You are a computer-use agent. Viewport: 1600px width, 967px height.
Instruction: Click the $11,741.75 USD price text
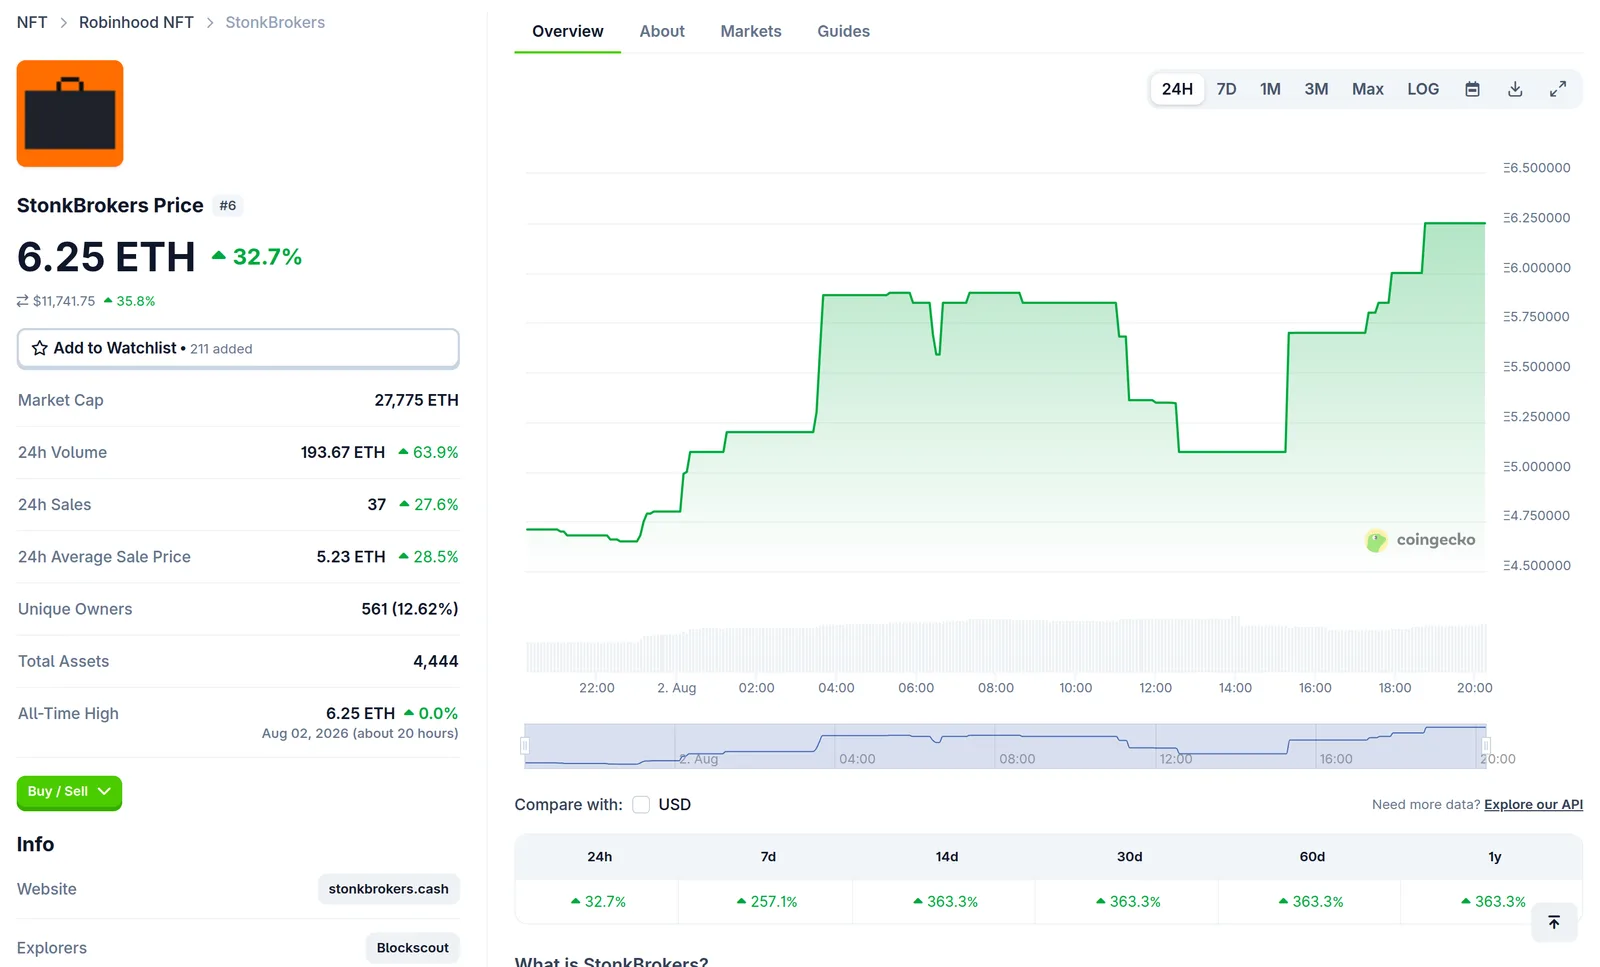tap(64, 301)
